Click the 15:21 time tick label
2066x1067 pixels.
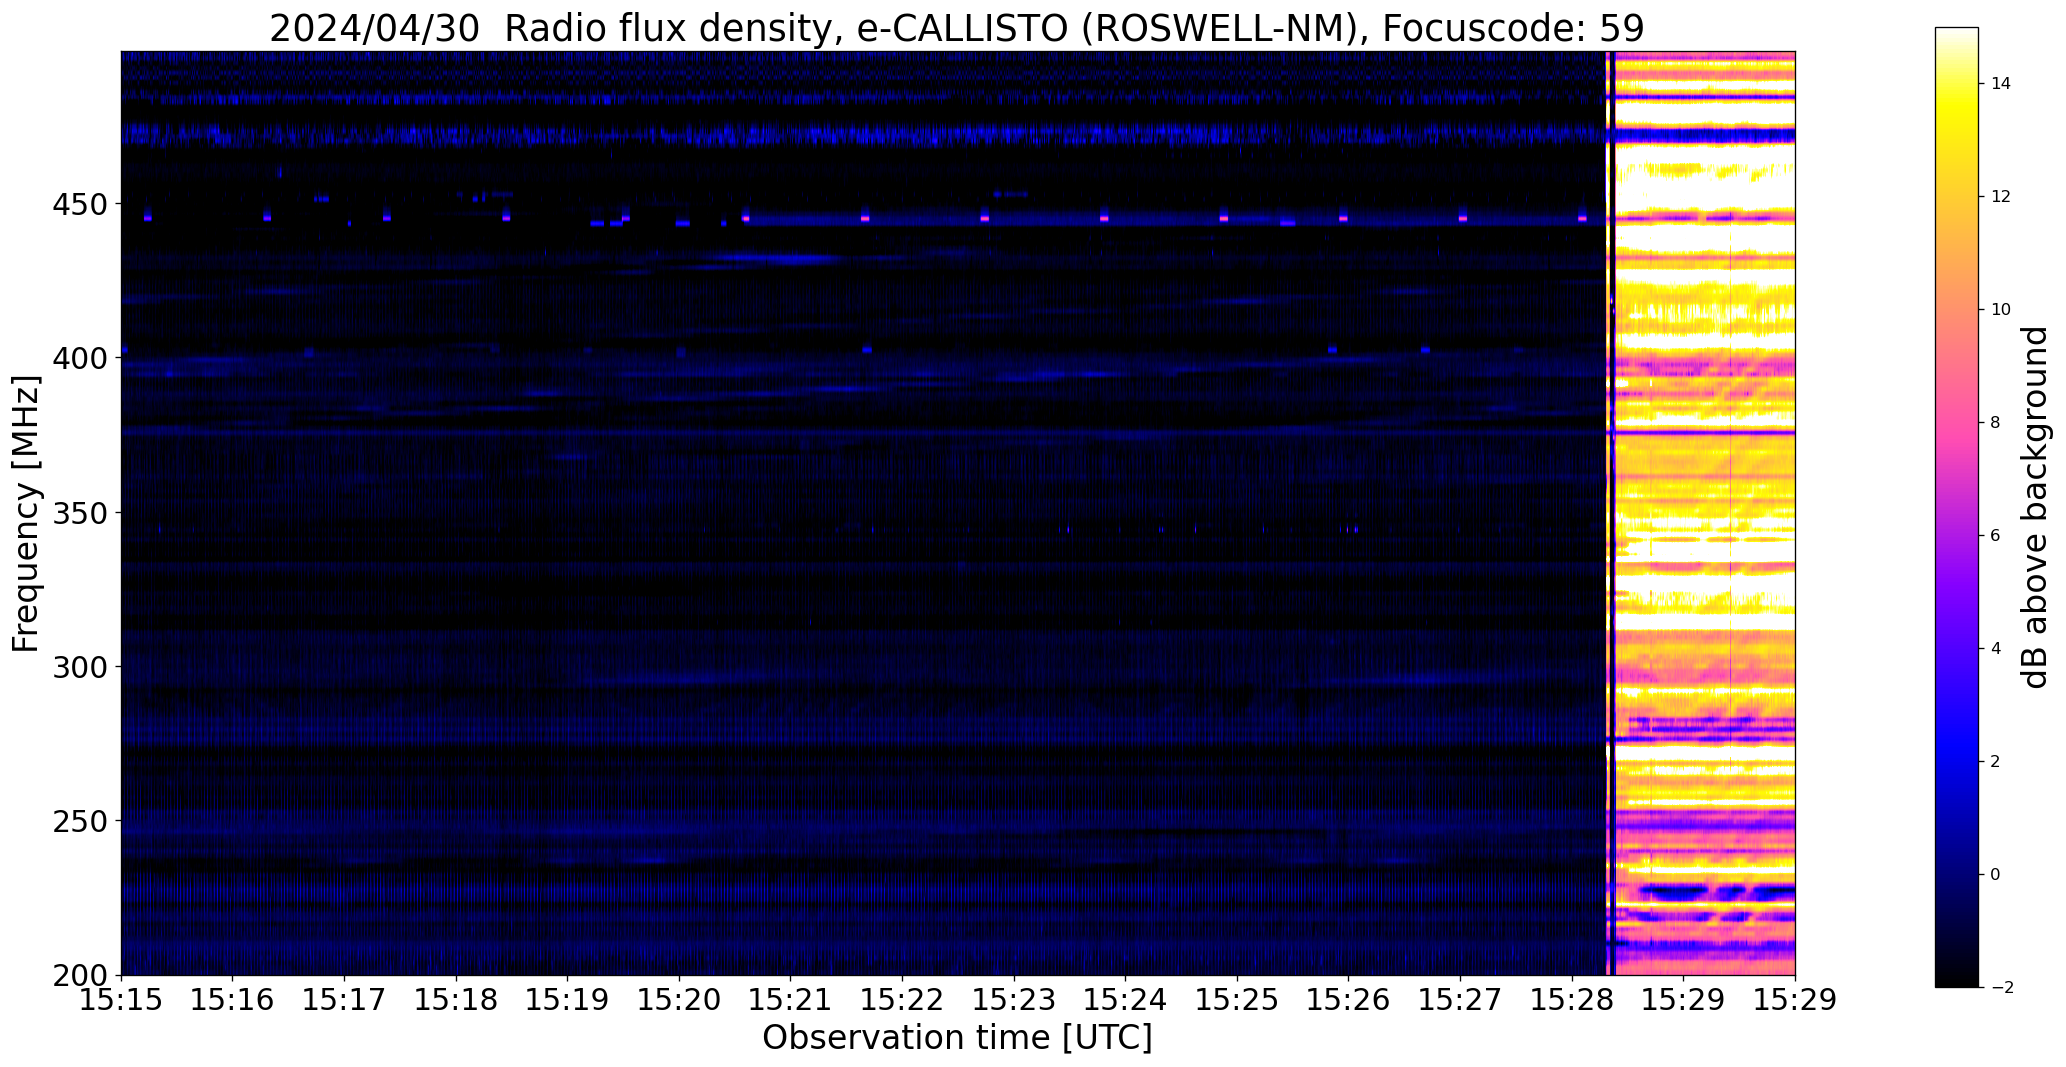click(x=791, y=1001)
